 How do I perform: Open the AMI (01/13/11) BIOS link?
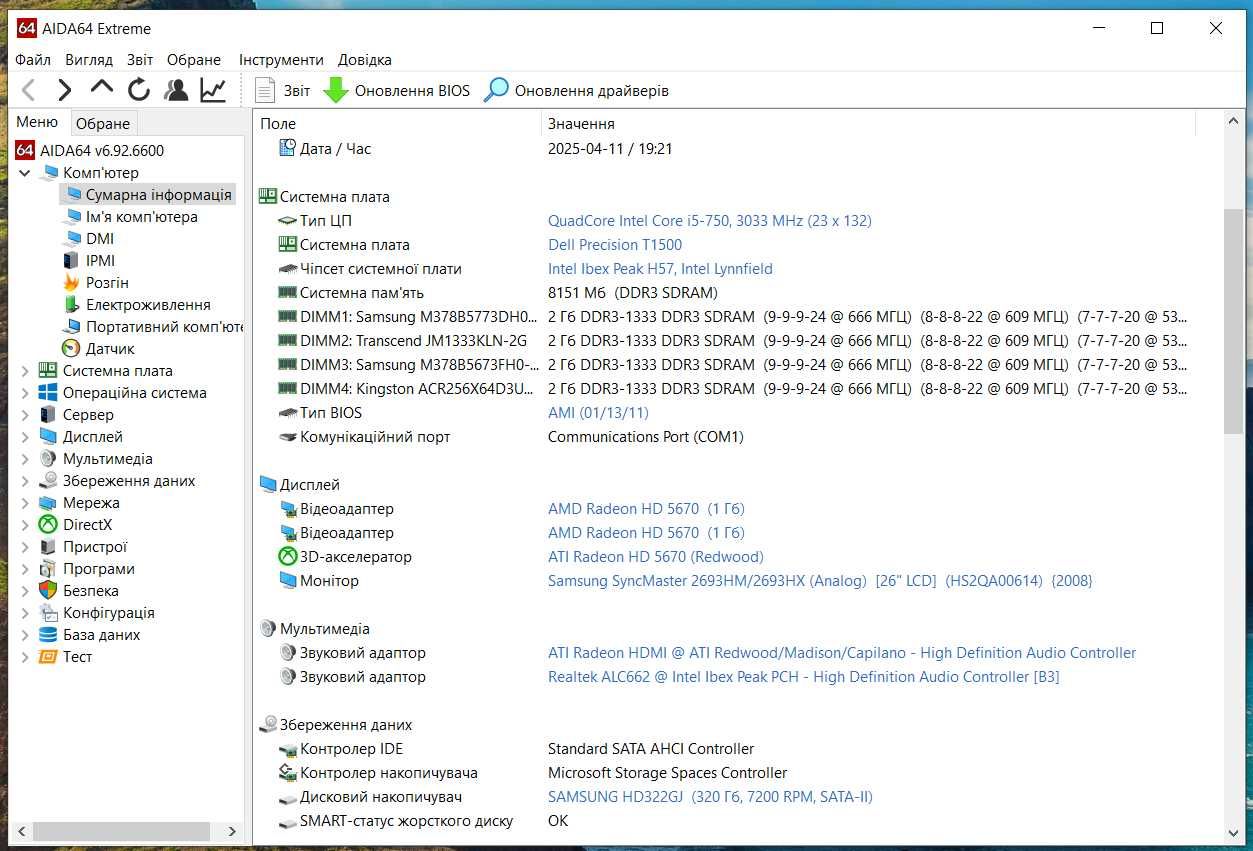pyautogui.click(x=598, y=412)
